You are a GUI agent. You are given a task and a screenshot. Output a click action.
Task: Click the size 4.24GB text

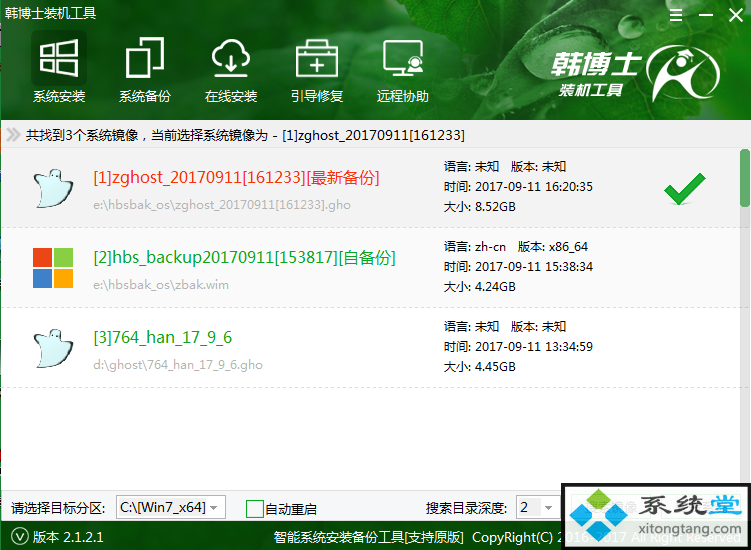pos(495,287)
